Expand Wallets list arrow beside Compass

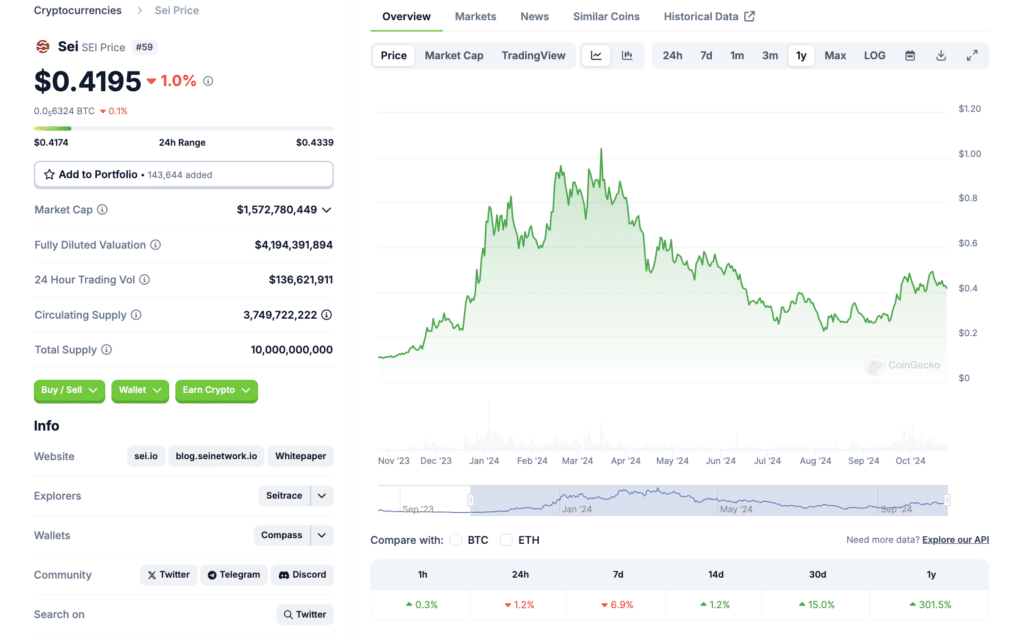click(322, 535)
